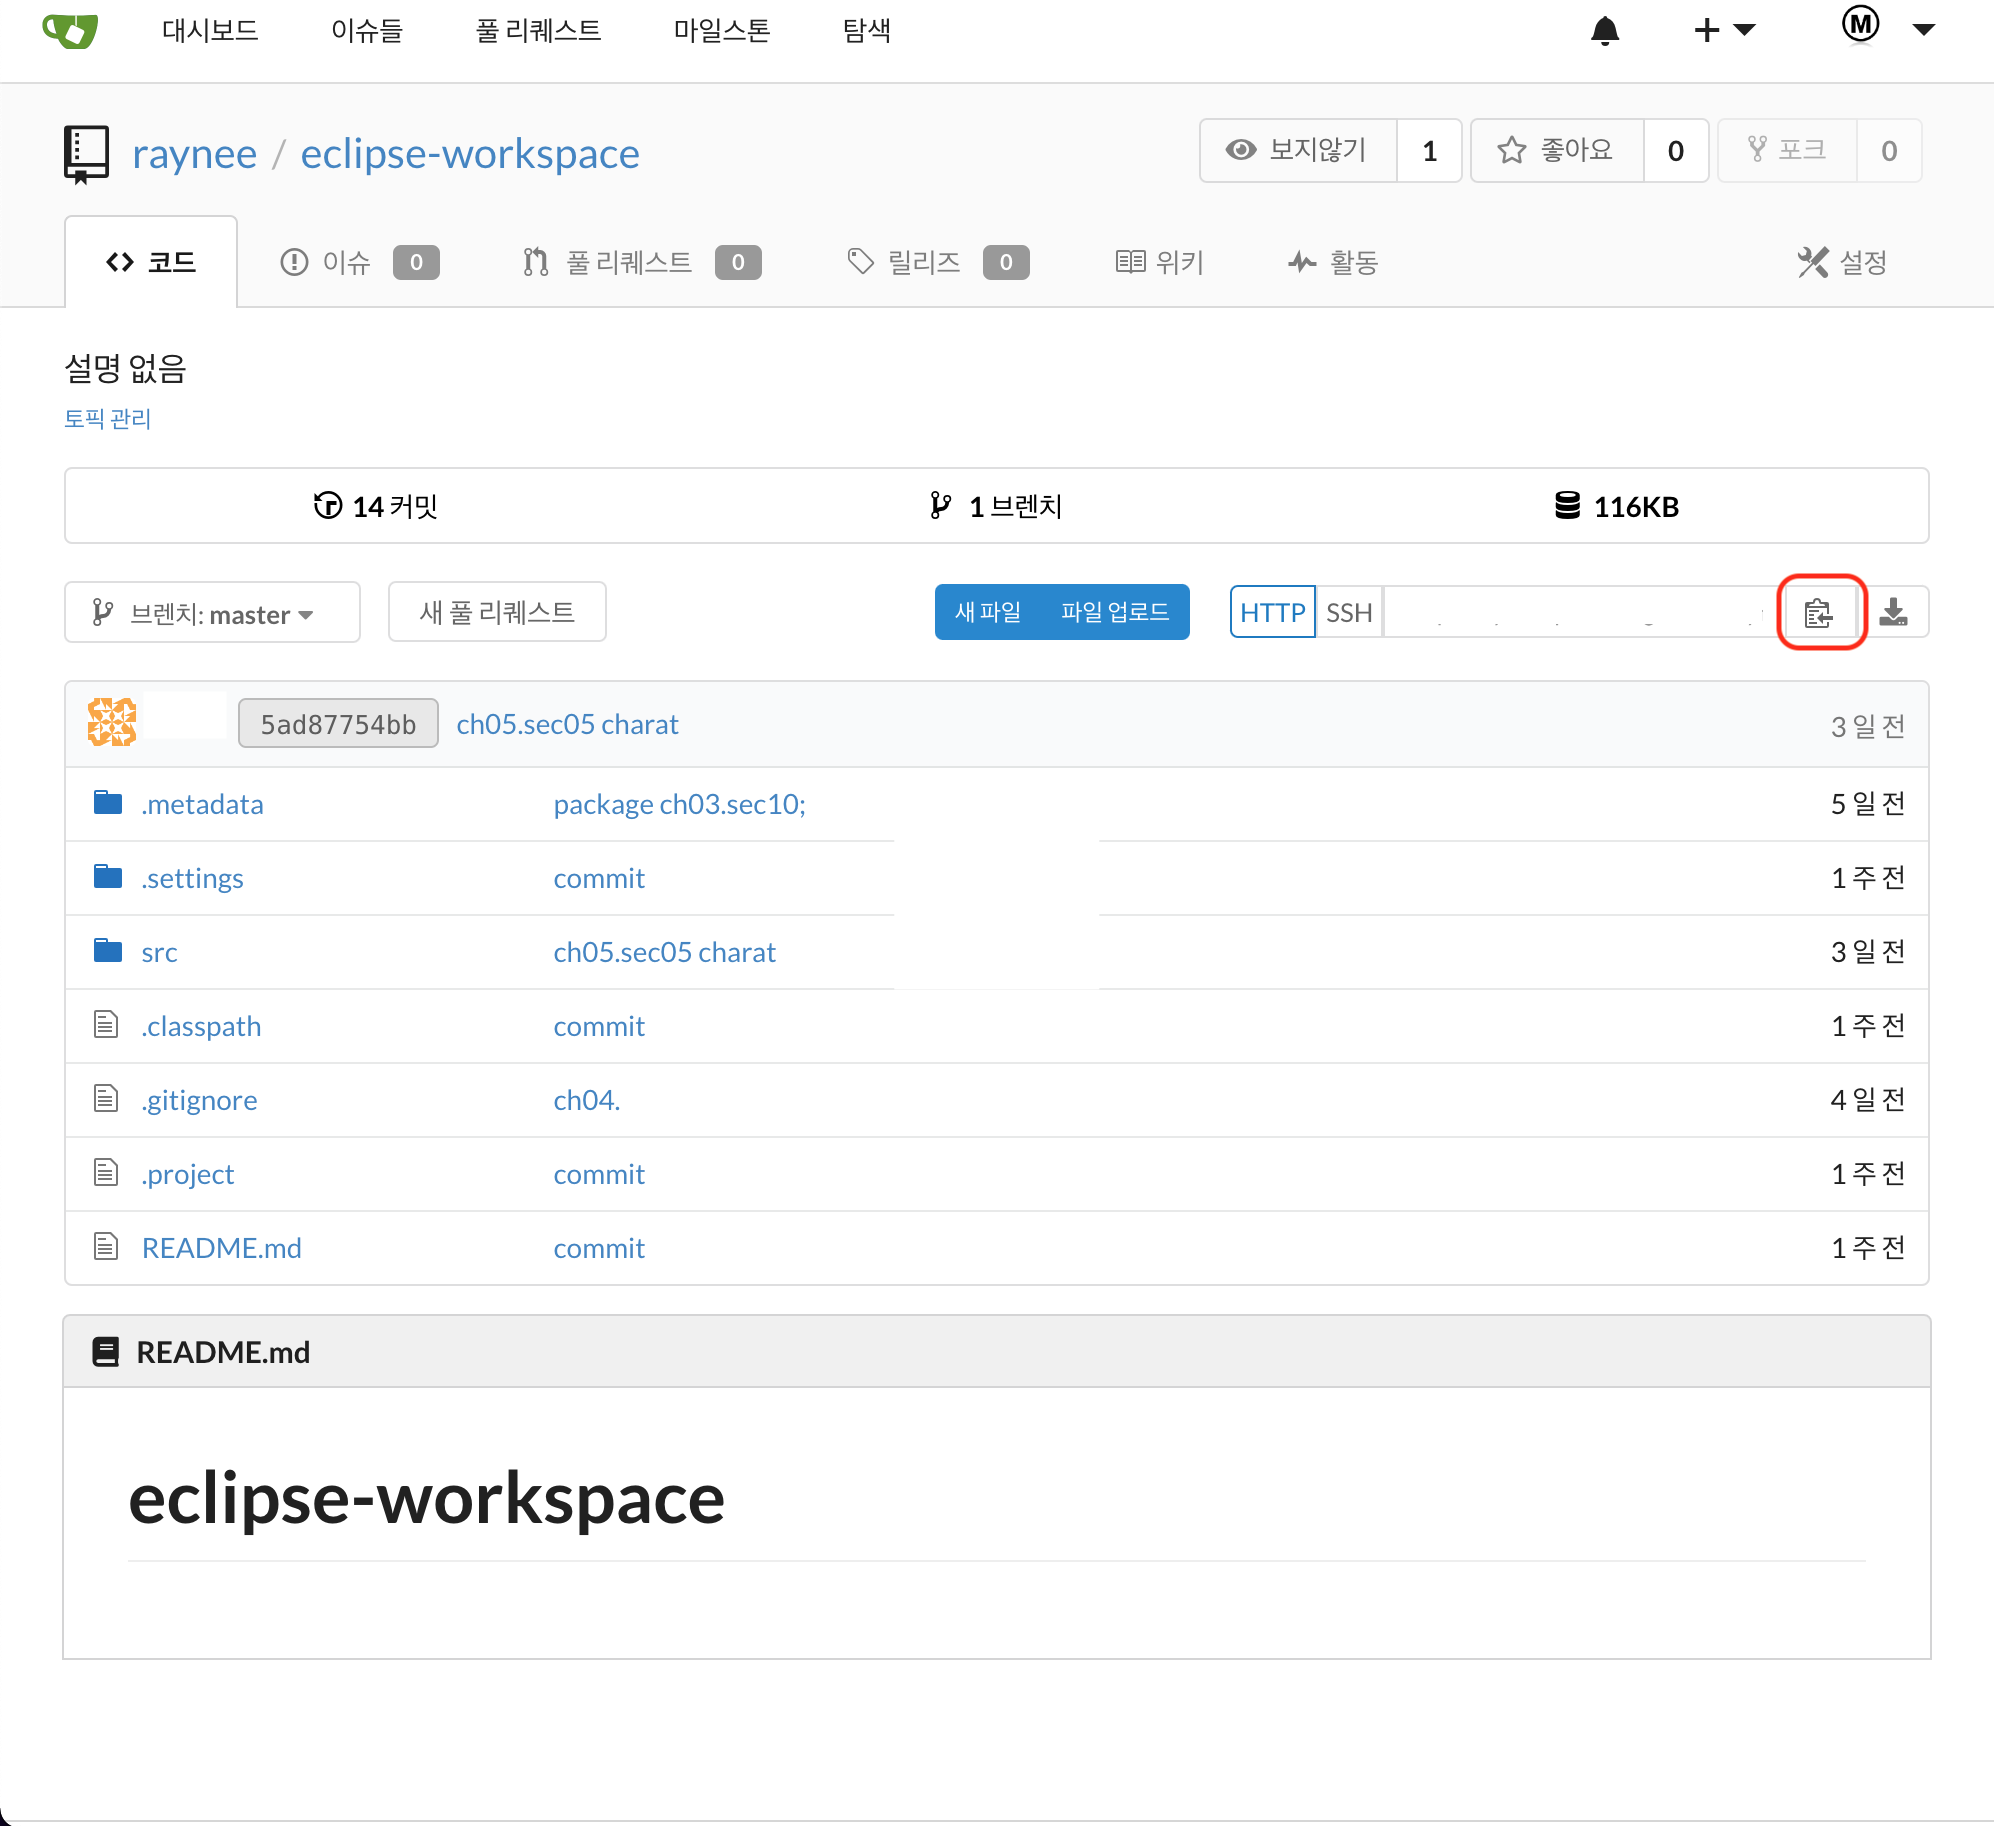Click the 새 풀 리퀘스트 button
Image resolution: width=1994 pixels, height=1826 pixels.
pos(497,612)
